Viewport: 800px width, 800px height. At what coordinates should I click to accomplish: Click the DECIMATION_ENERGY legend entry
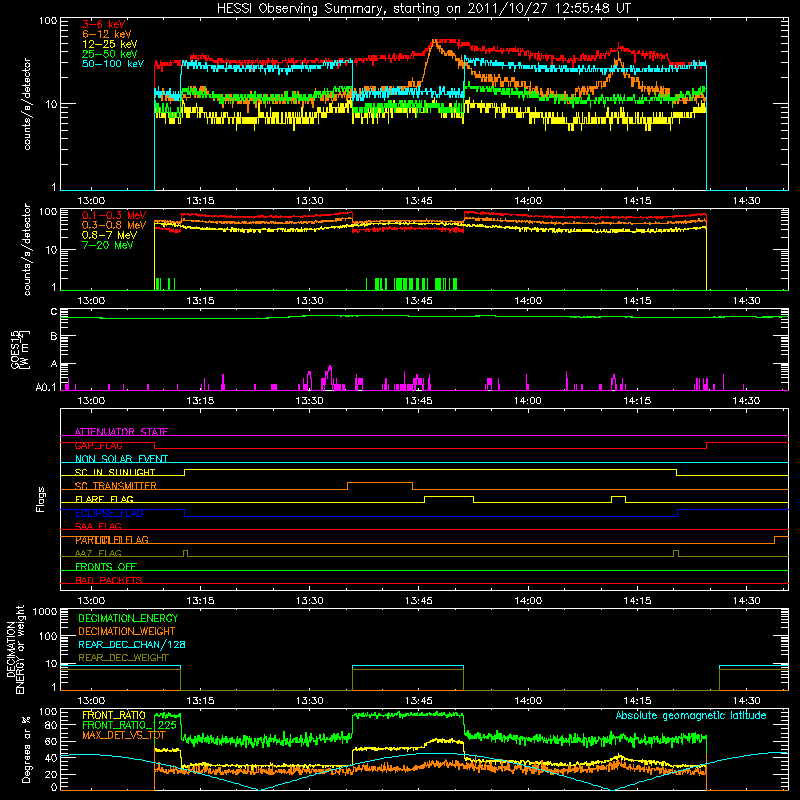(x=128, y=618)
